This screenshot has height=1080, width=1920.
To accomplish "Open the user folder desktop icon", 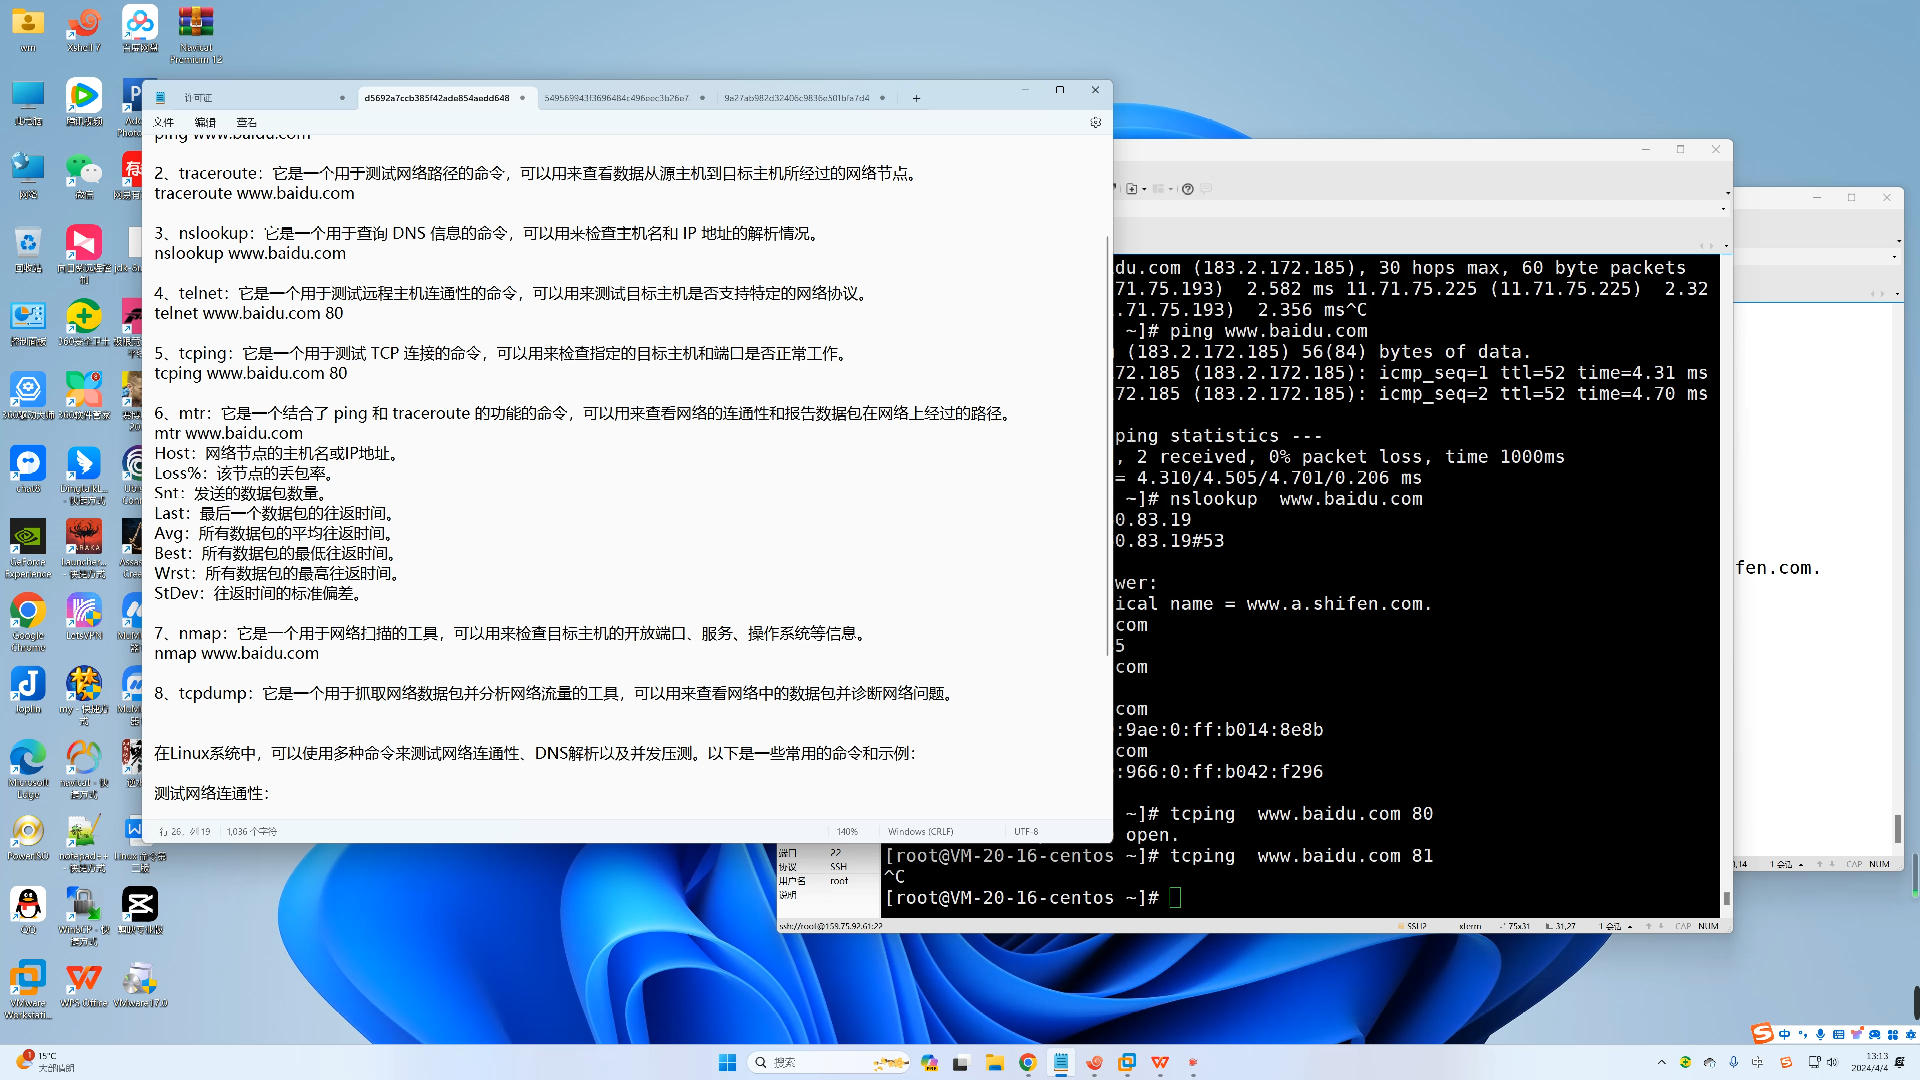I will [x=28, y=29].
